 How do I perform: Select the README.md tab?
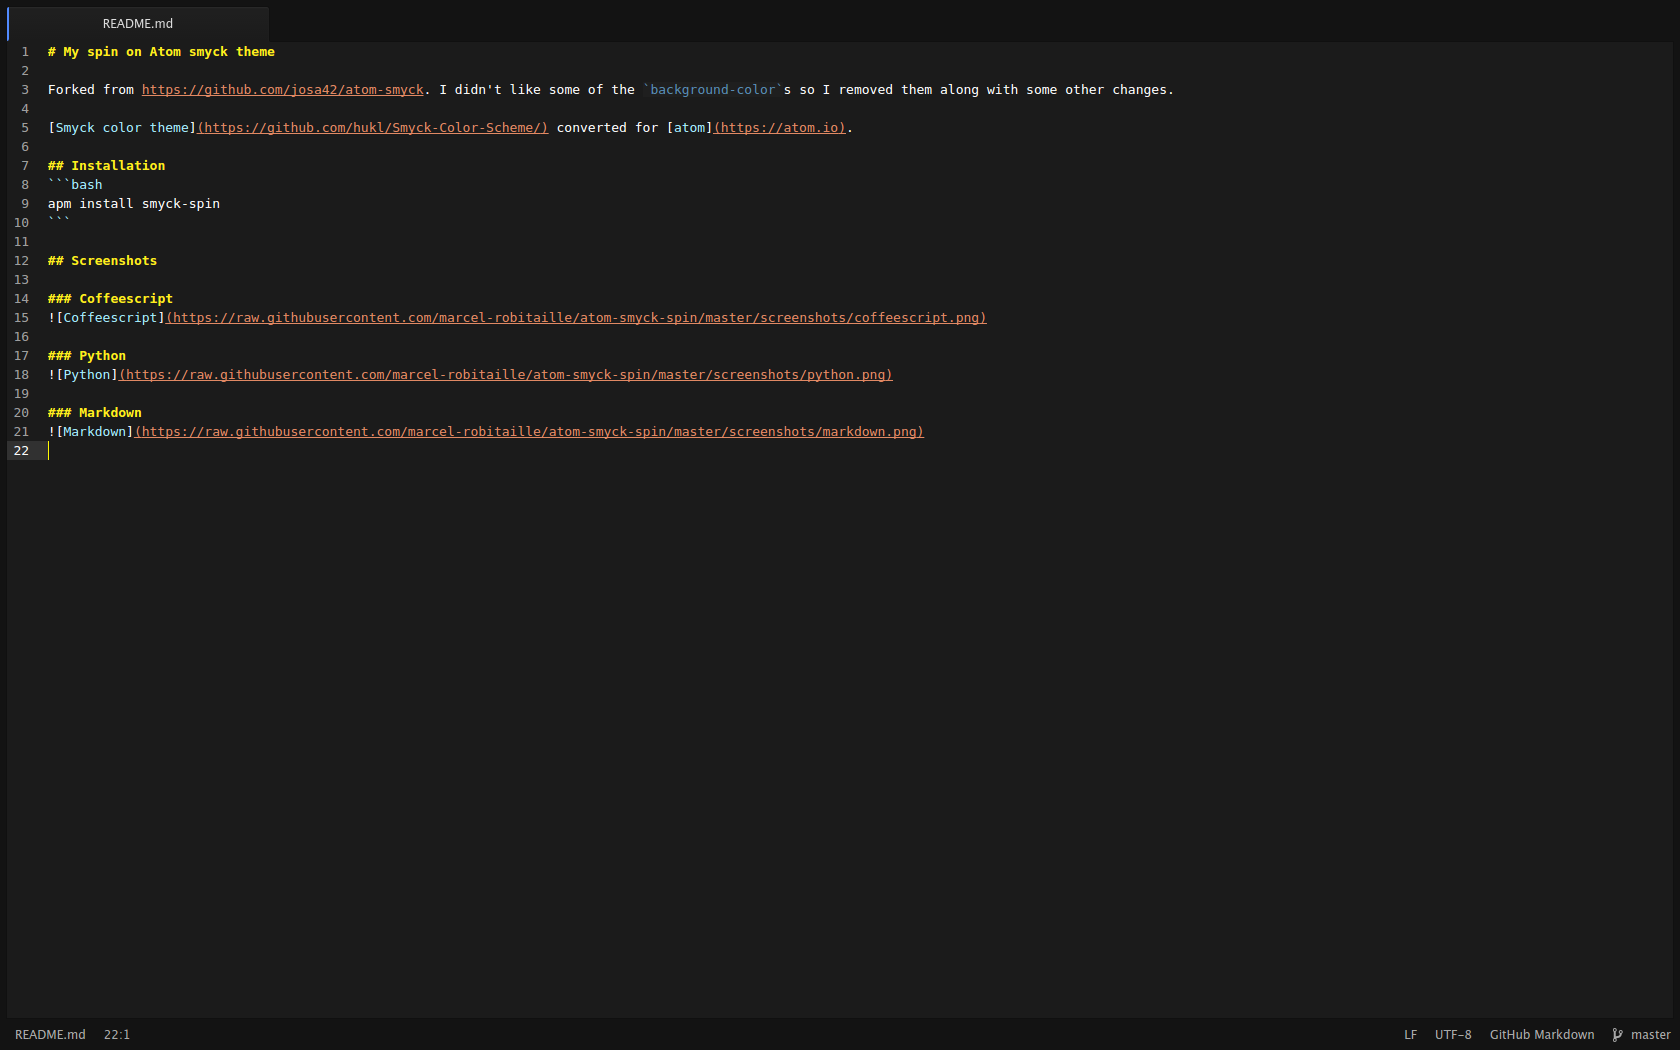[138, 24]
